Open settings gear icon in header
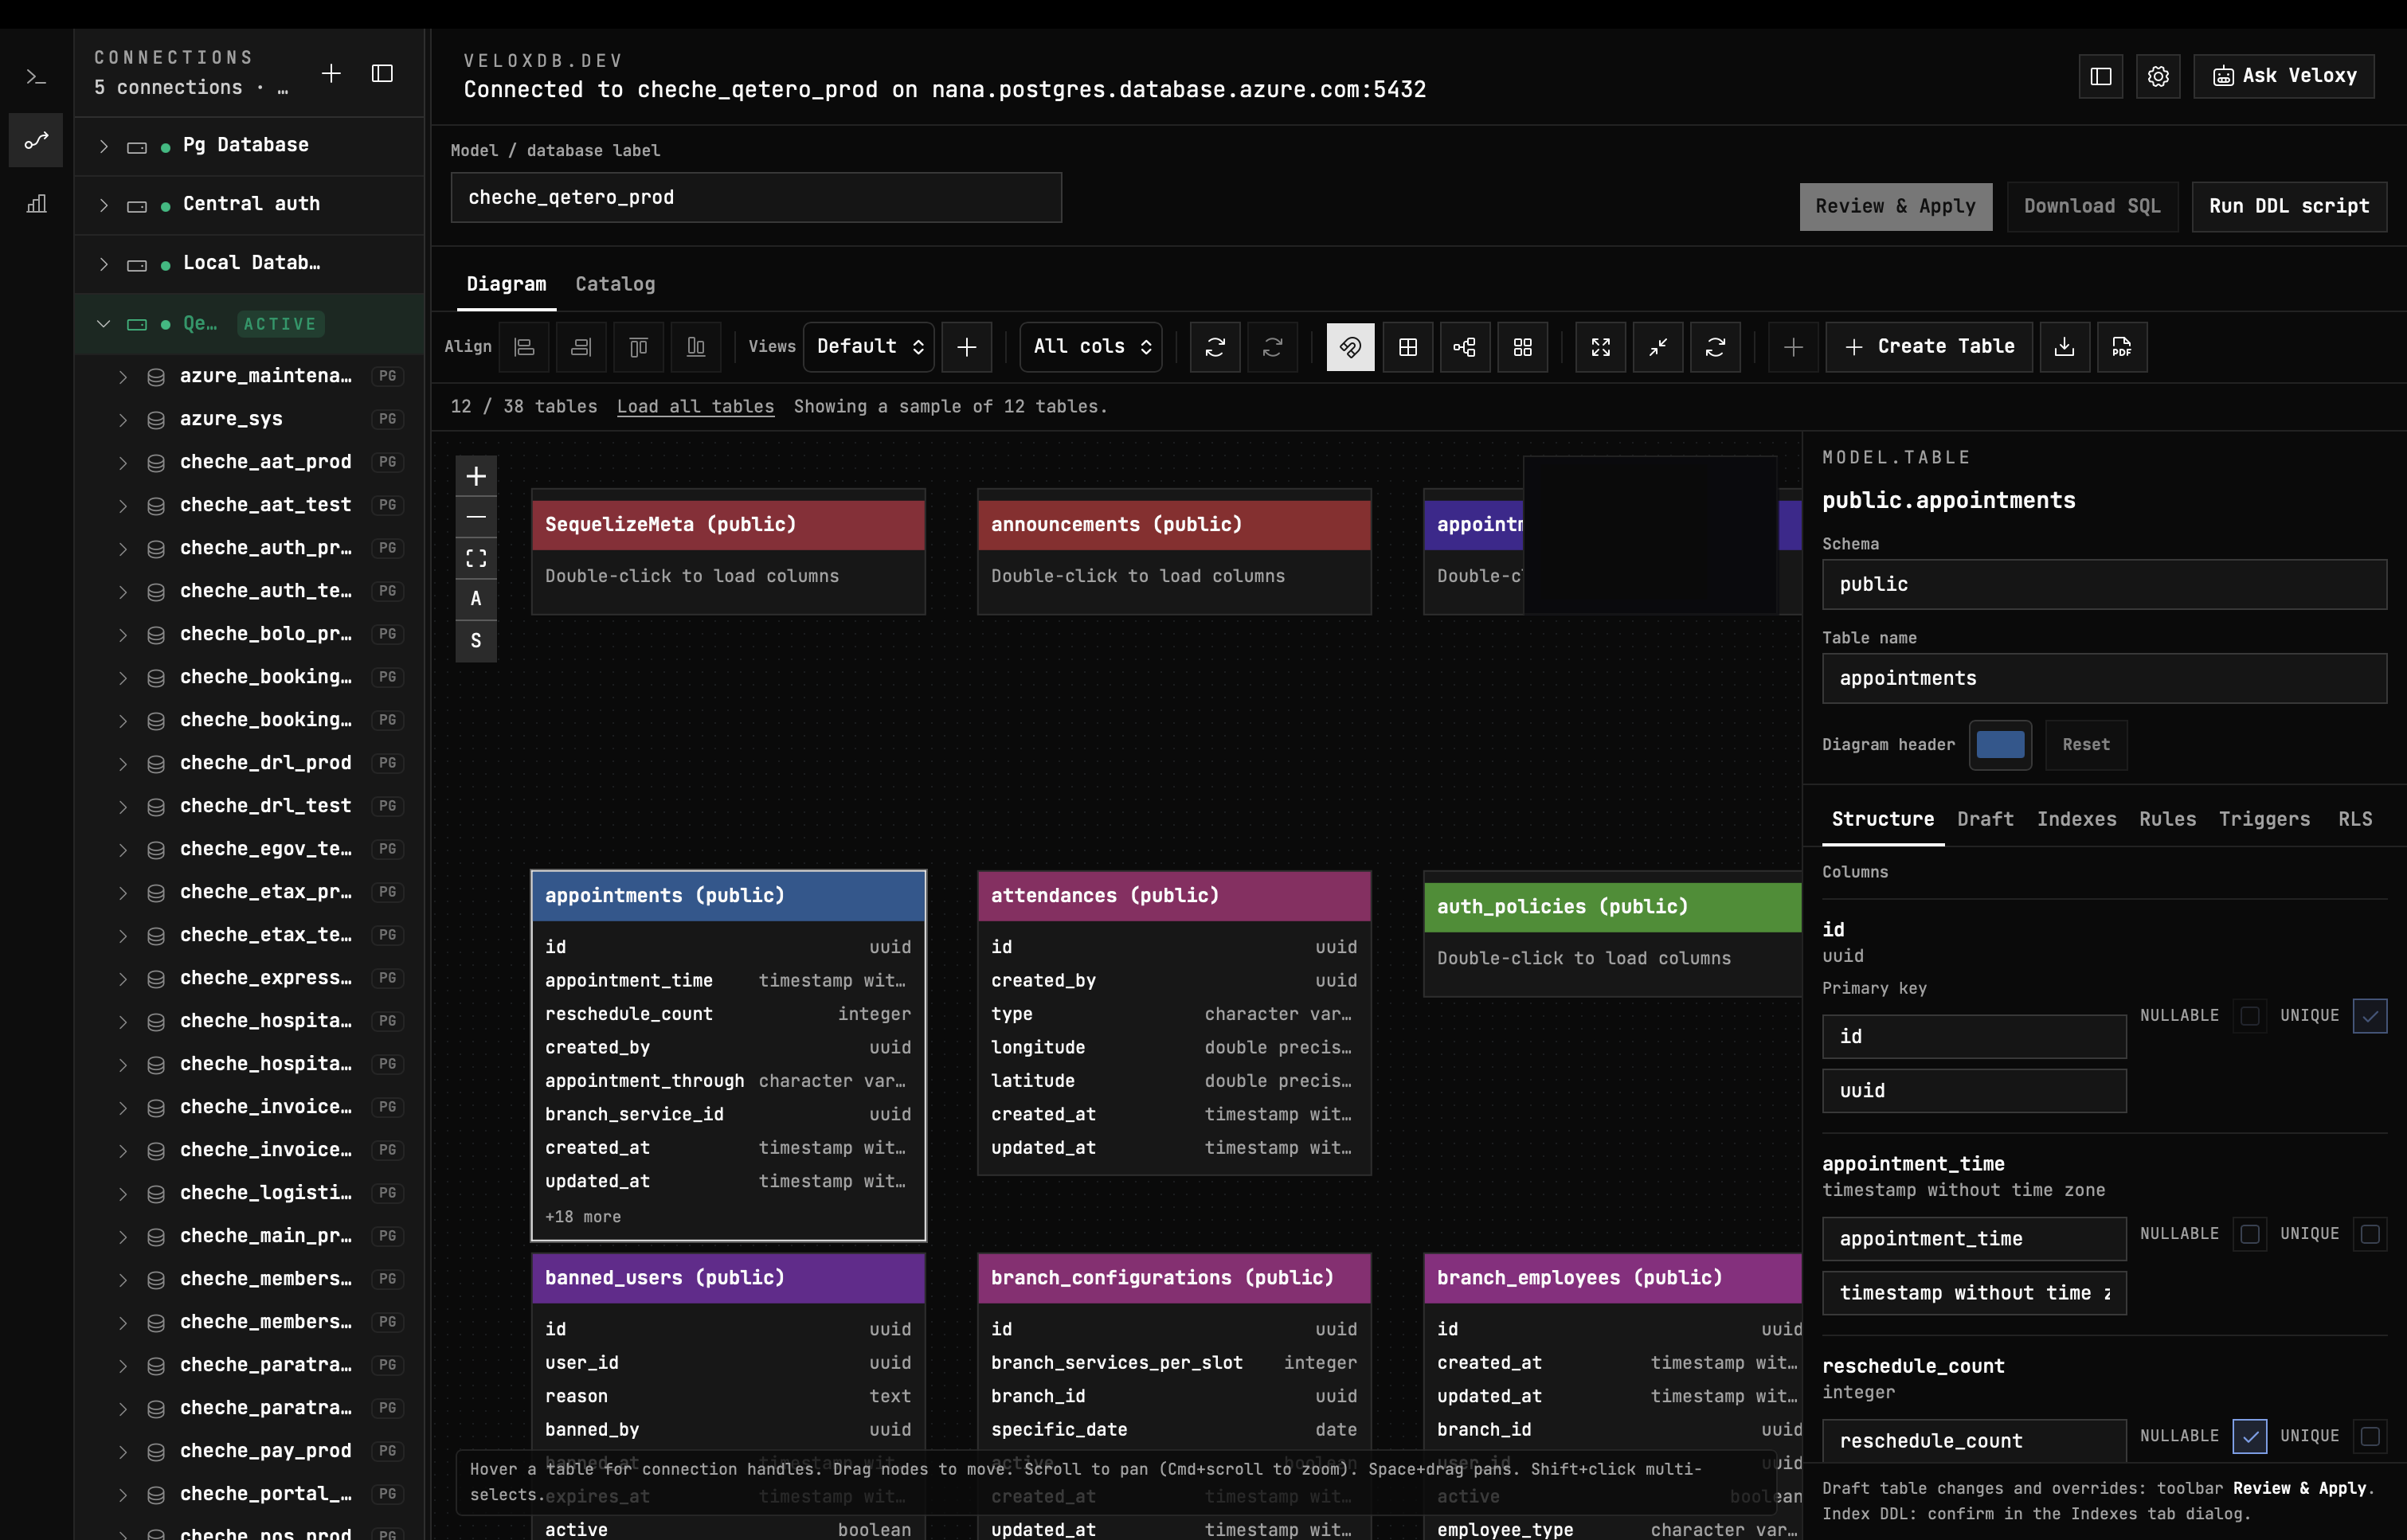 [2158, 76]
